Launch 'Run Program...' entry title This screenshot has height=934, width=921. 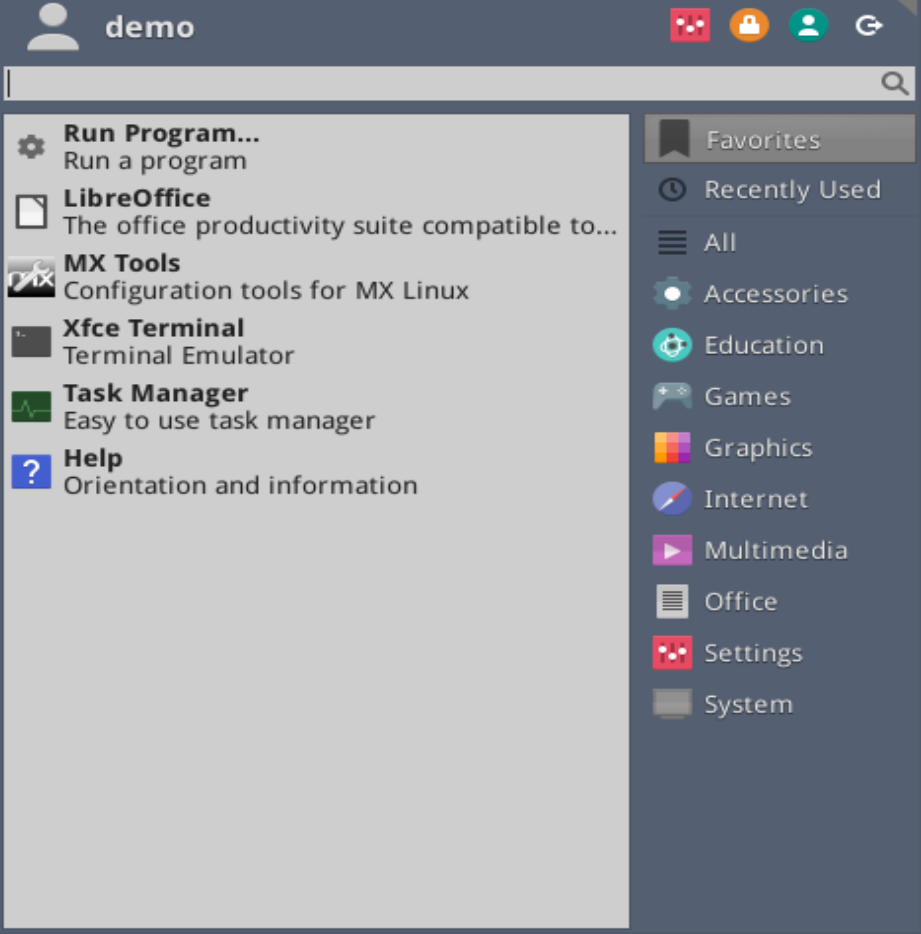pos(161,133)
